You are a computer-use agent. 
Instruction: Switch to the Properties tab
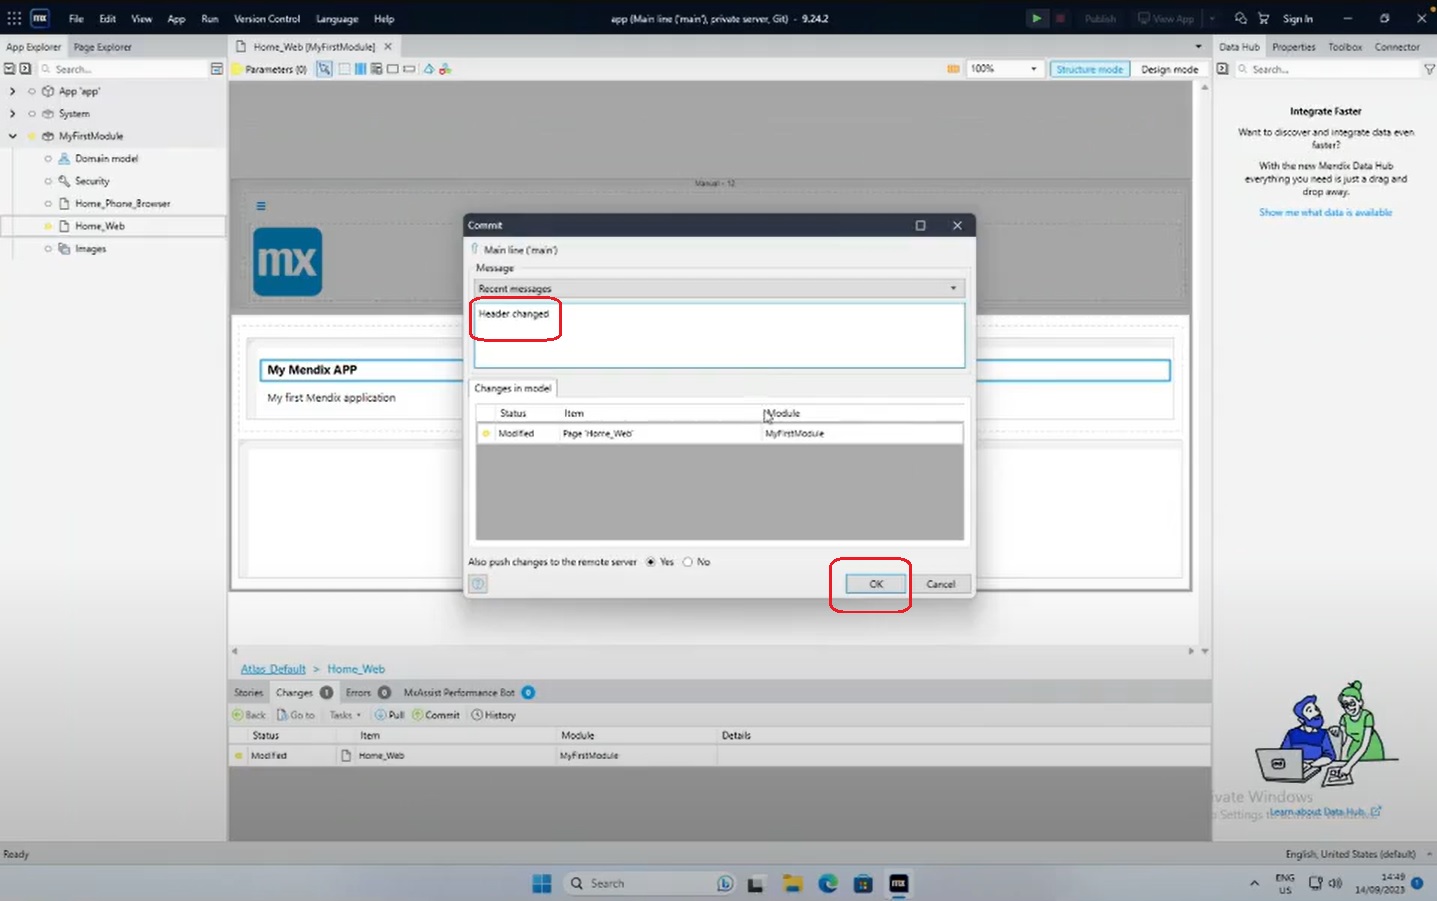pyautogui.click(x=1293, y=47)
